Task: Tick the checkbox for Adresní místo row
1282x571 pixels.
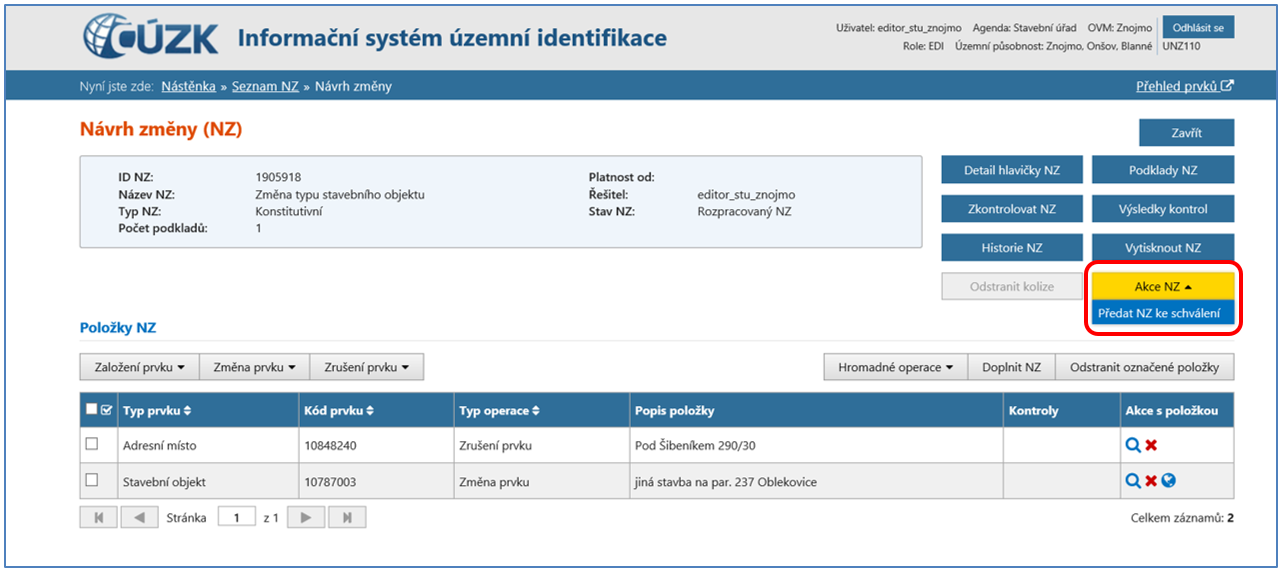Action: point(92,444)
